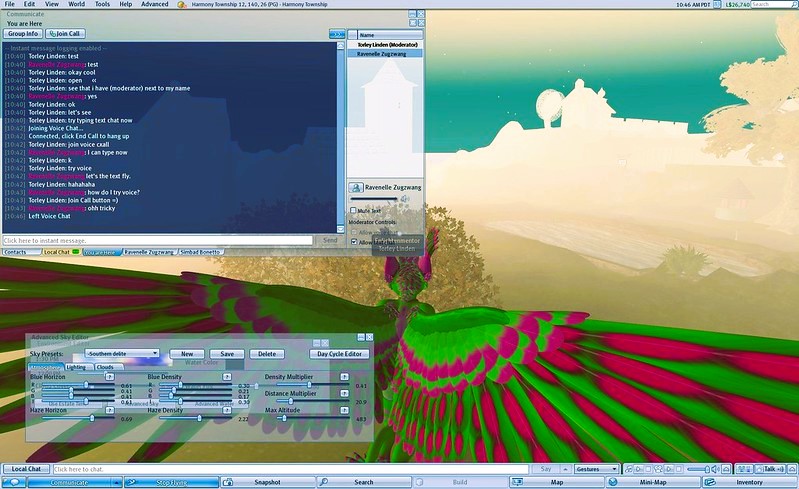Click the status icon next to the clock
This screenshot has height=489, width=799.
point(717,4)
